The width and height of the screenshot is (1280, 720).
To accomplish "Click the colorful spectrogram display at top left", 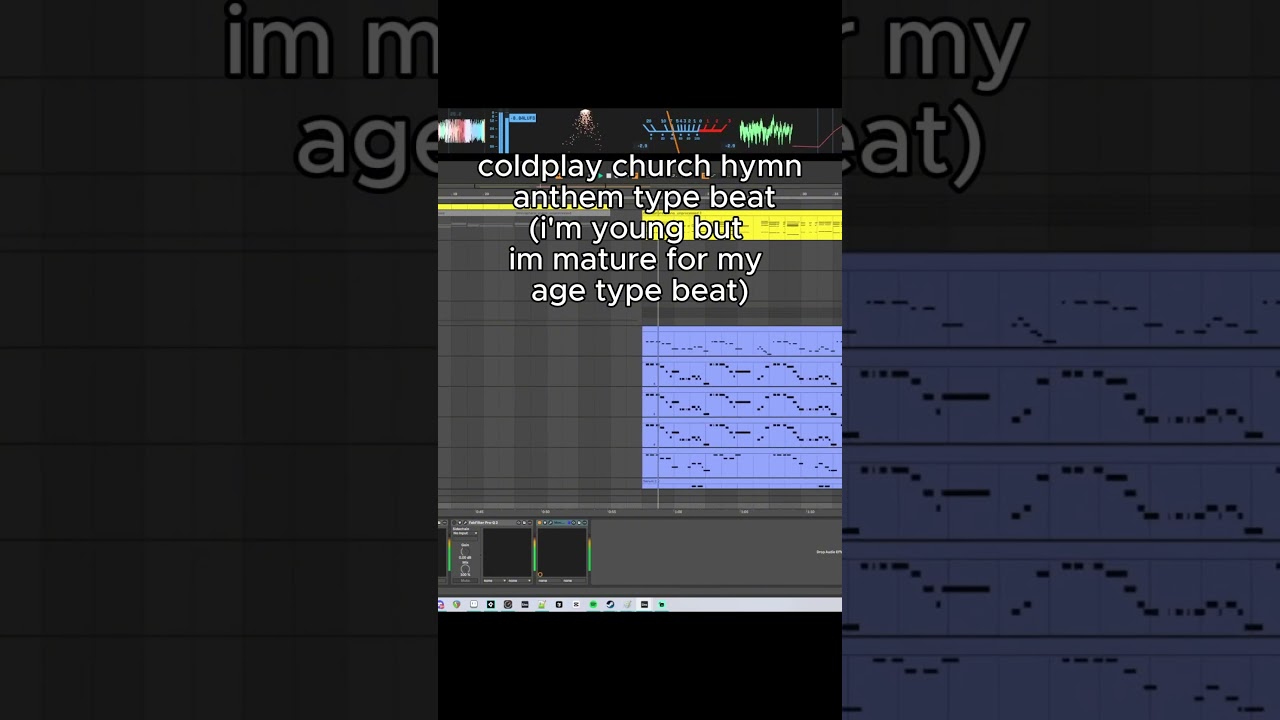I will (x=462, y=131).
